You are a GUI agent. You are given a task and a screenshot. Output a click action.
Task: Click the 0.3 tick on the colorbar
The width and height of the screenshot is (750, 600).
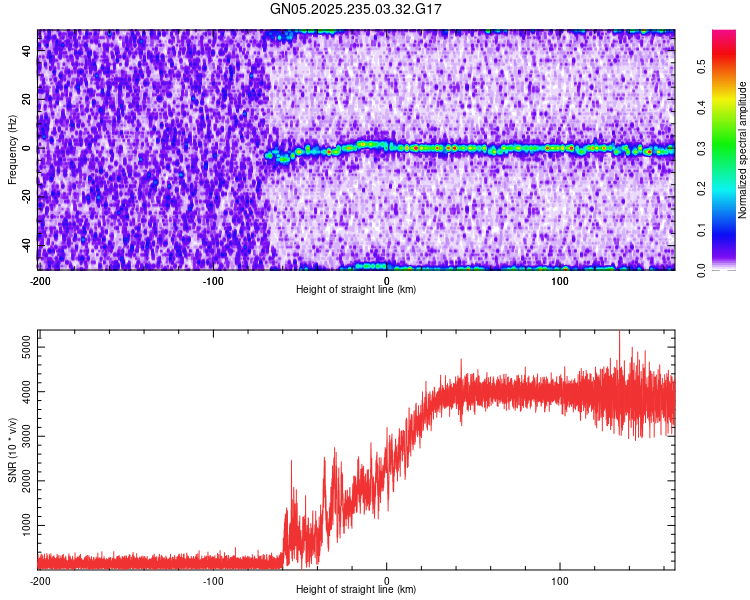coord(702,148)
